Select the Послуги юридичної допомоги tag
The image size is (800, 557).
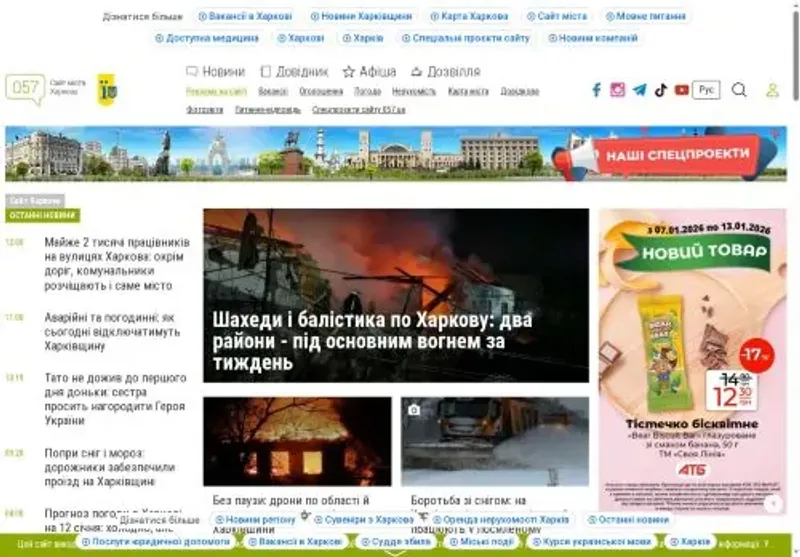click(156, 542)
